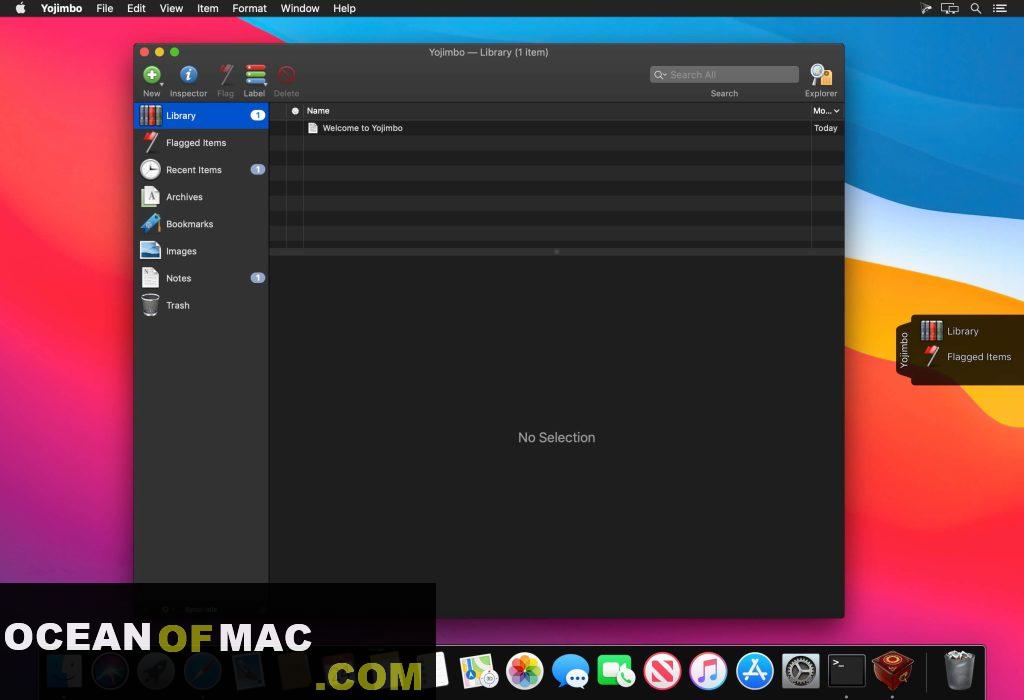This screenshot has height=700, width=1024.
Task: Select Flagged Items in the main window sidebar
Action: point(202,142)
